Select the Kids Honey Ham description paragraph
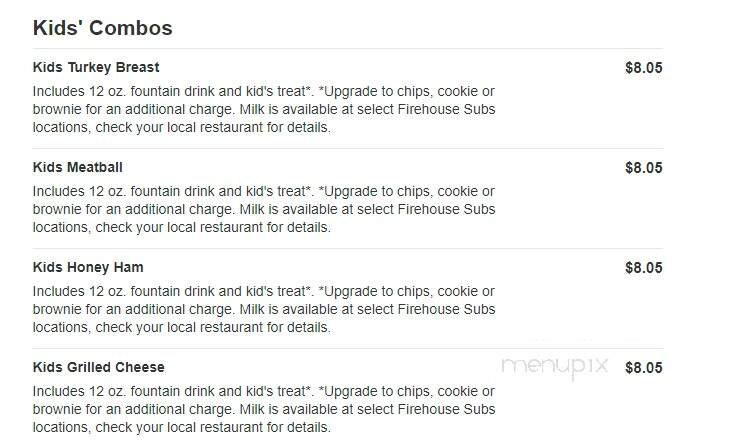This screenshot has height=448, width=734. [x=264, y=309]
